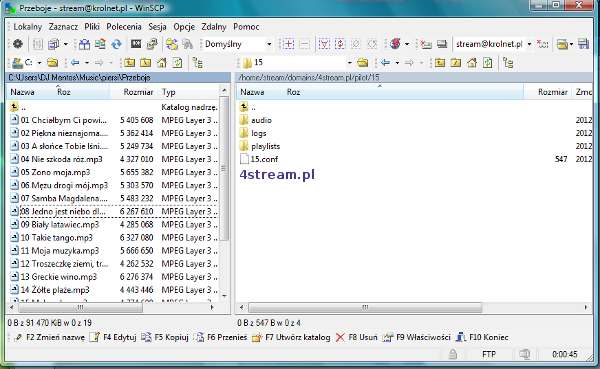Click the Compare directories icon
Image resolution: width=600 pixels, height=369 pixels.
coord(84,44)
